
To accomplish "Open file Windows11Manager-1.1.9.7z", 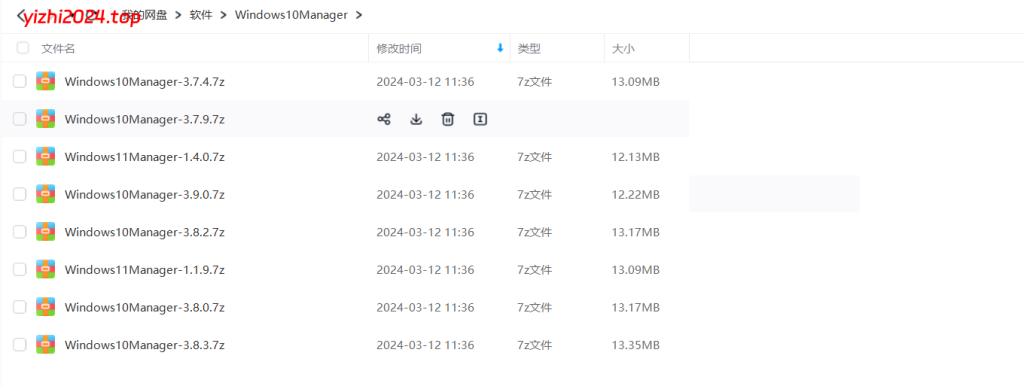I will [144, 269].
